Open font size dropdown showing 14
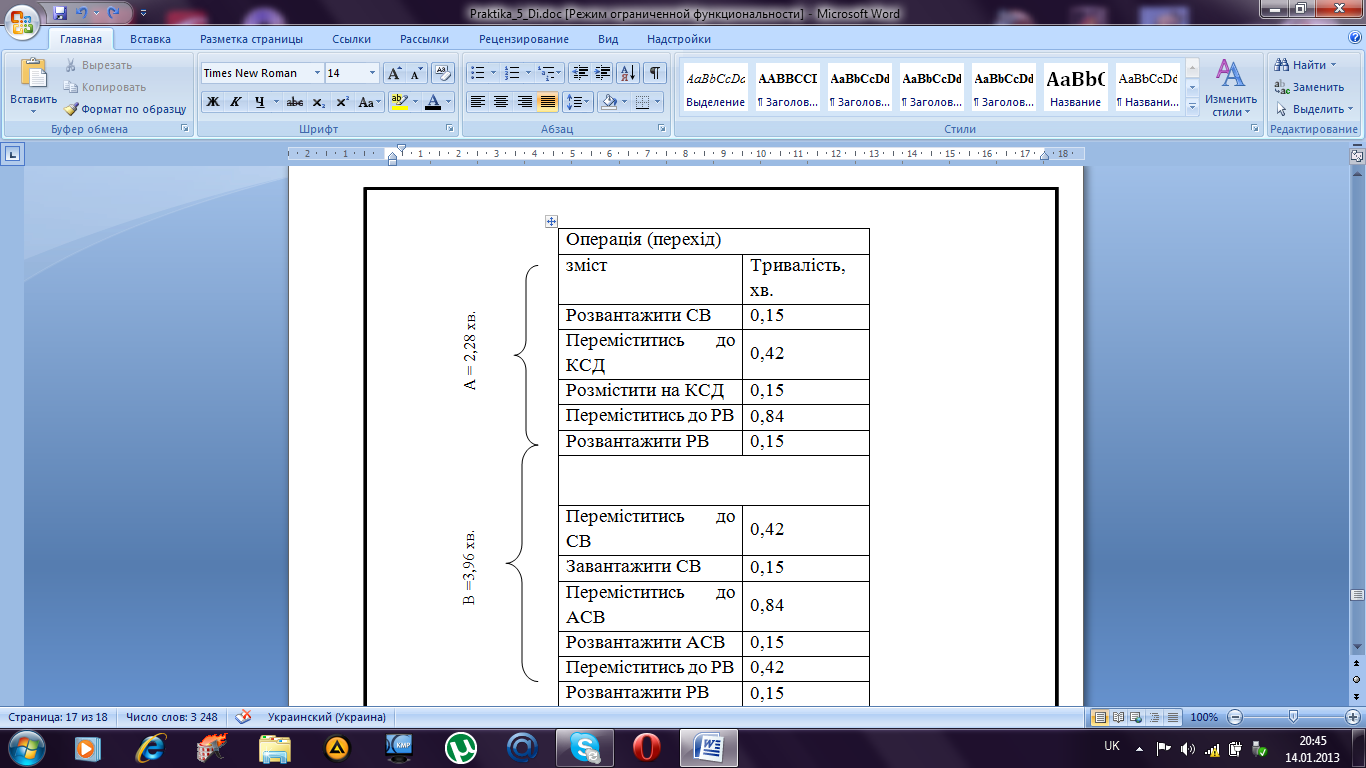The width and height of the screenshot is (1366, 768). click(x=373, y=73)
